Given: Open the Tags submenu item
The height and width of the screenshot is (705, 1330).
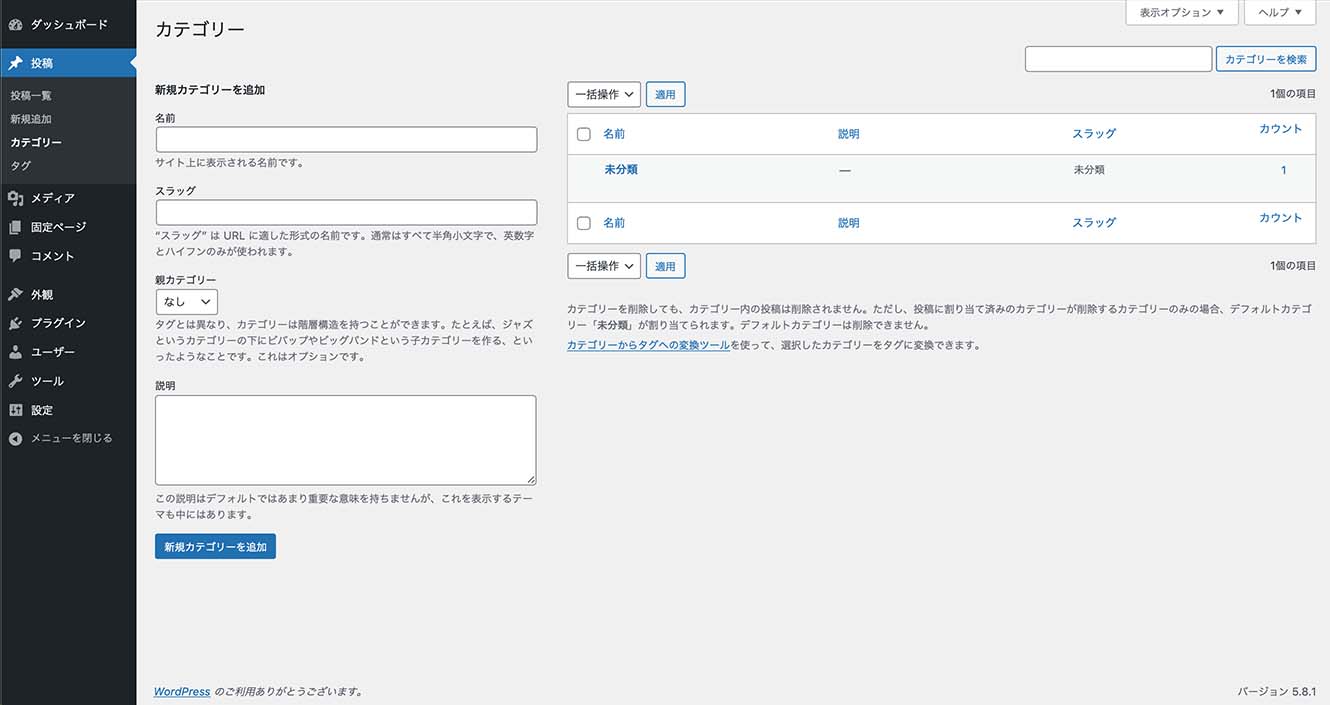Looking at the screenshot, I should 20,165.
